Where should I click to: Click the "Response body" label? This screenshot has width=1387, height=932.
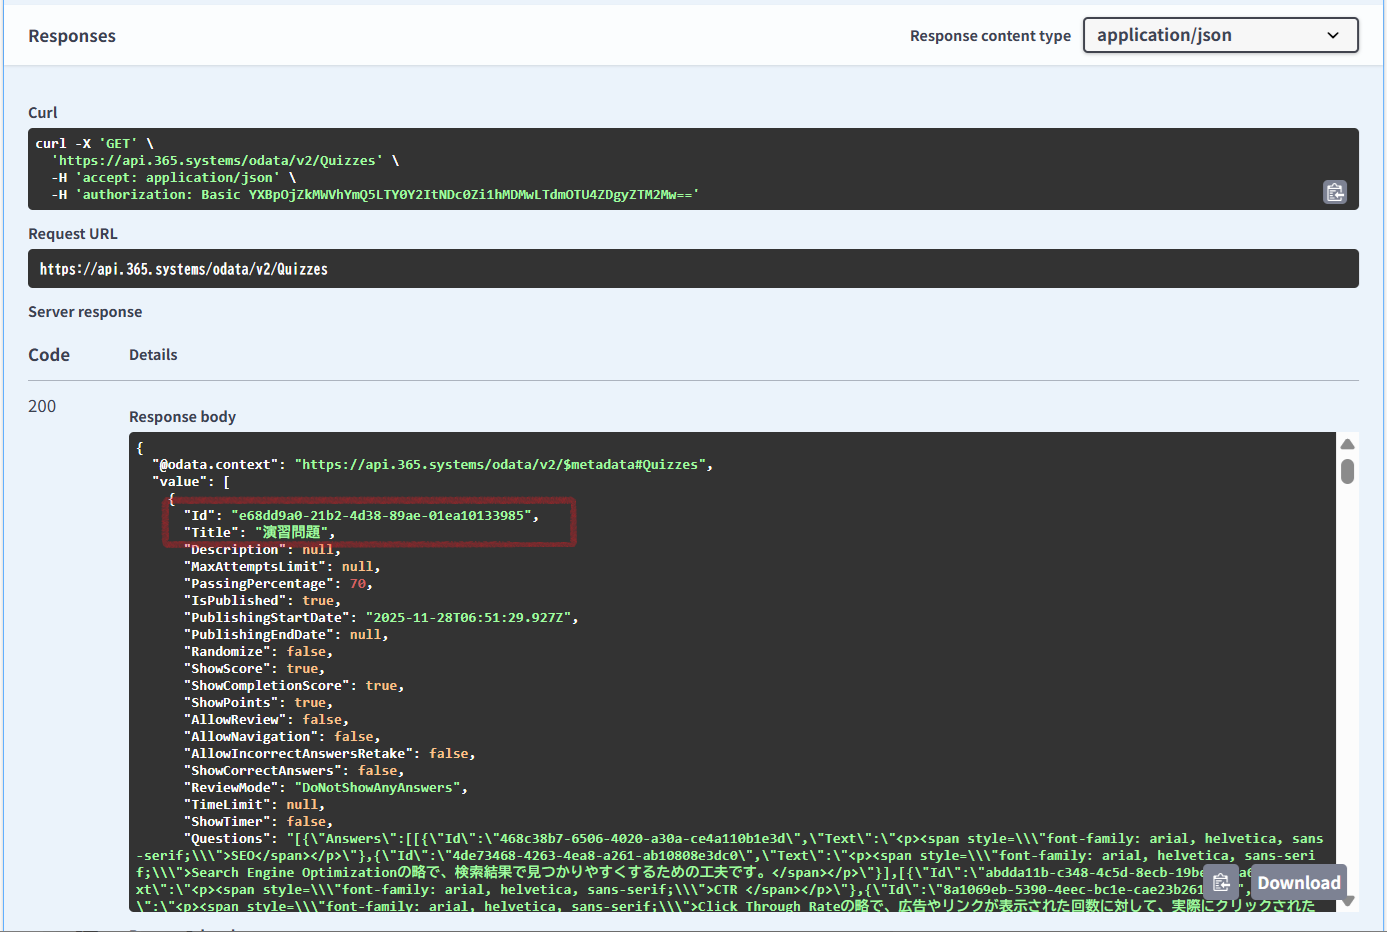click(x=182, y=417)
